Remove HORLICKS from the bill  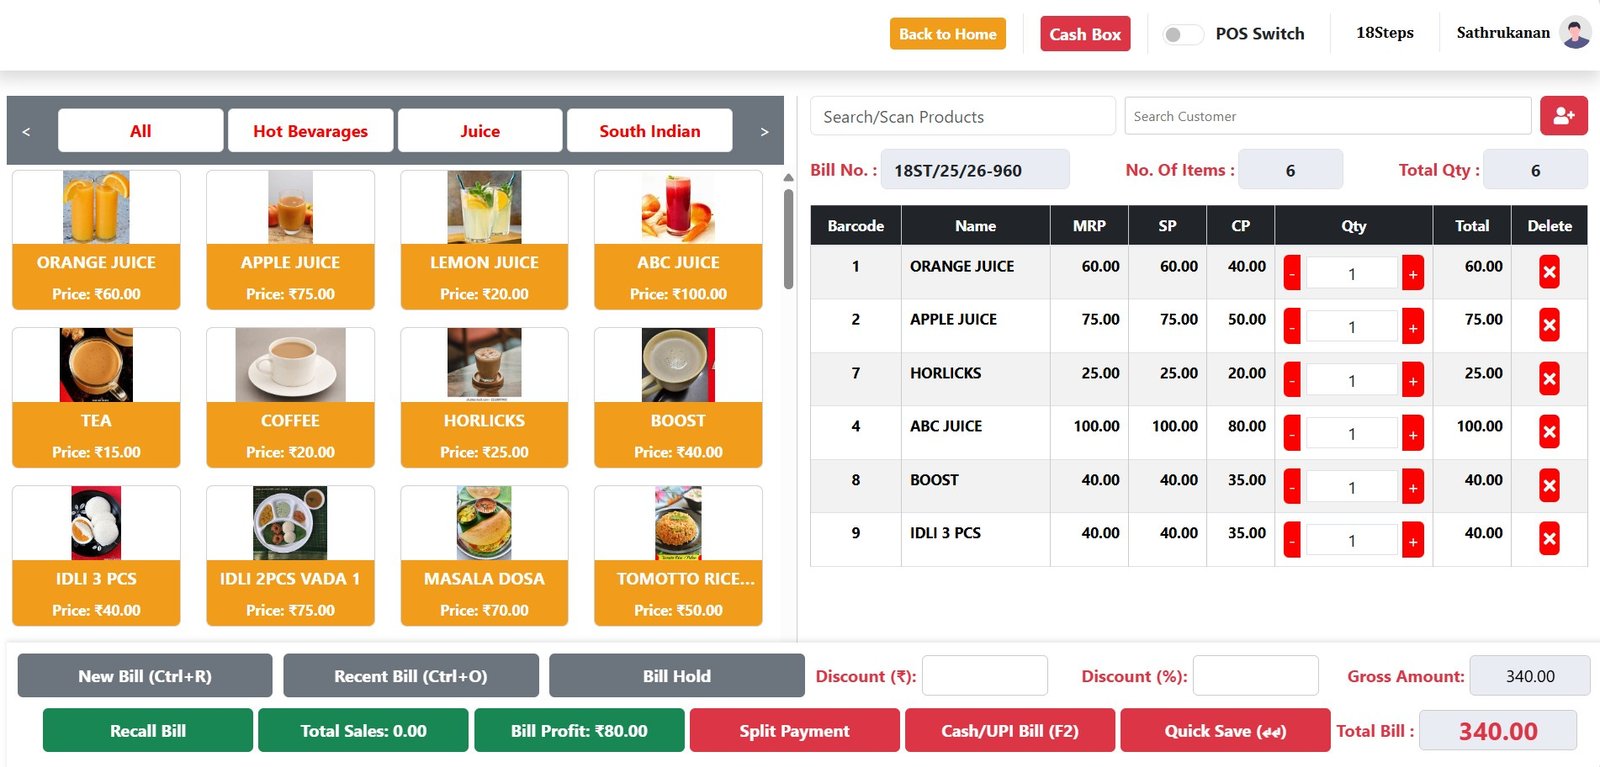[x=1549, y=379]
